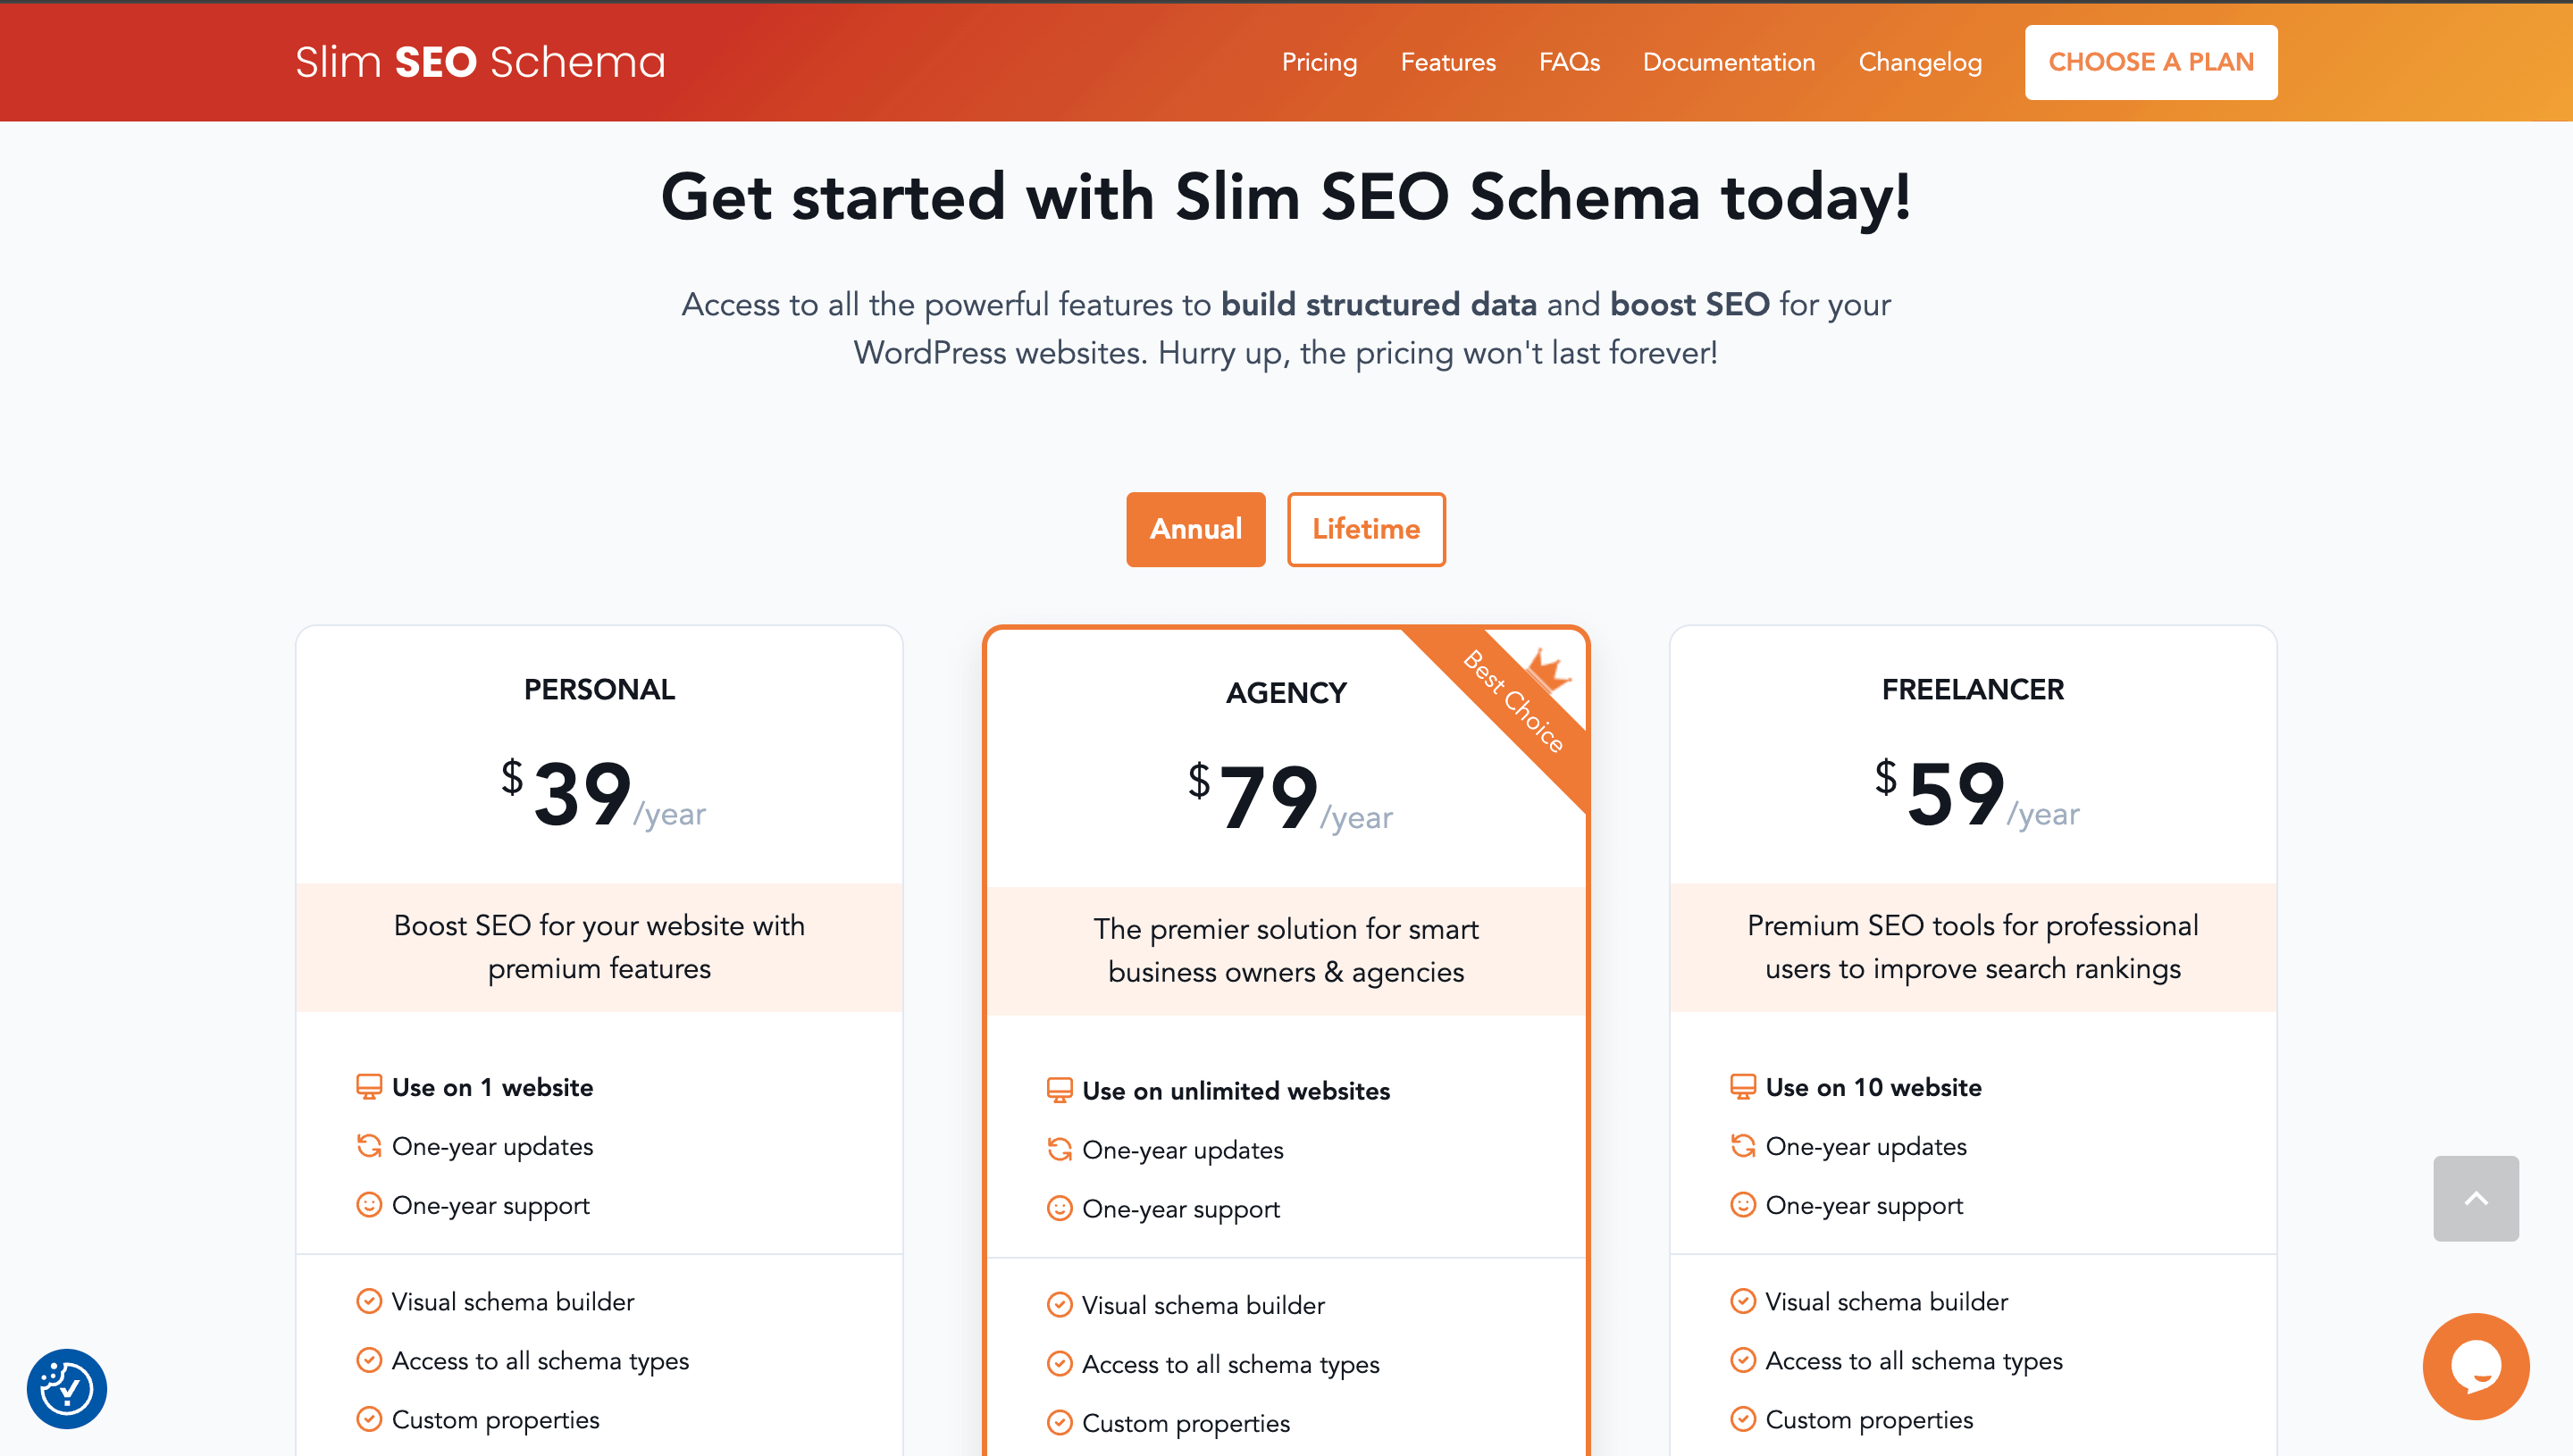This screenshot has width=2573, height=1456.
Task: Click smiley icon beside Freelancer One-year support
Action: (x=1743, y=1205)
